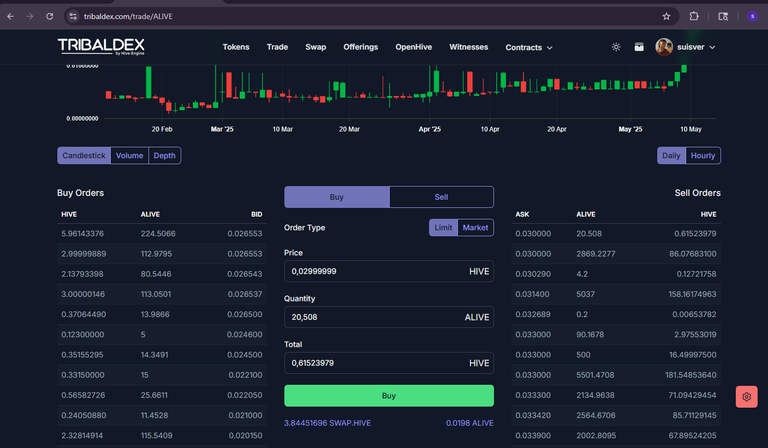Open the wallet icon in header
The width and height of the screenshot is (768, 448).
click(x=639, y=47)
